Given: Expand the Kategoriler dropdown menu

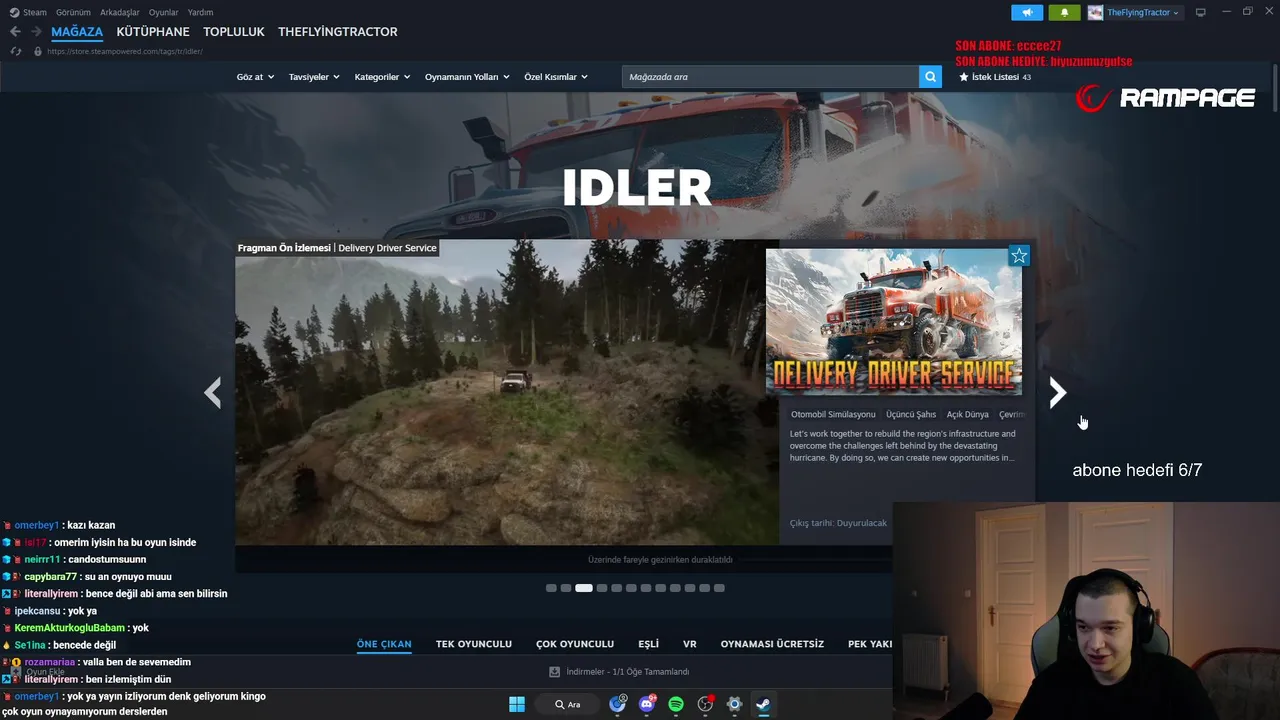Looking at the screenshot, I should [x=382, y=77].
